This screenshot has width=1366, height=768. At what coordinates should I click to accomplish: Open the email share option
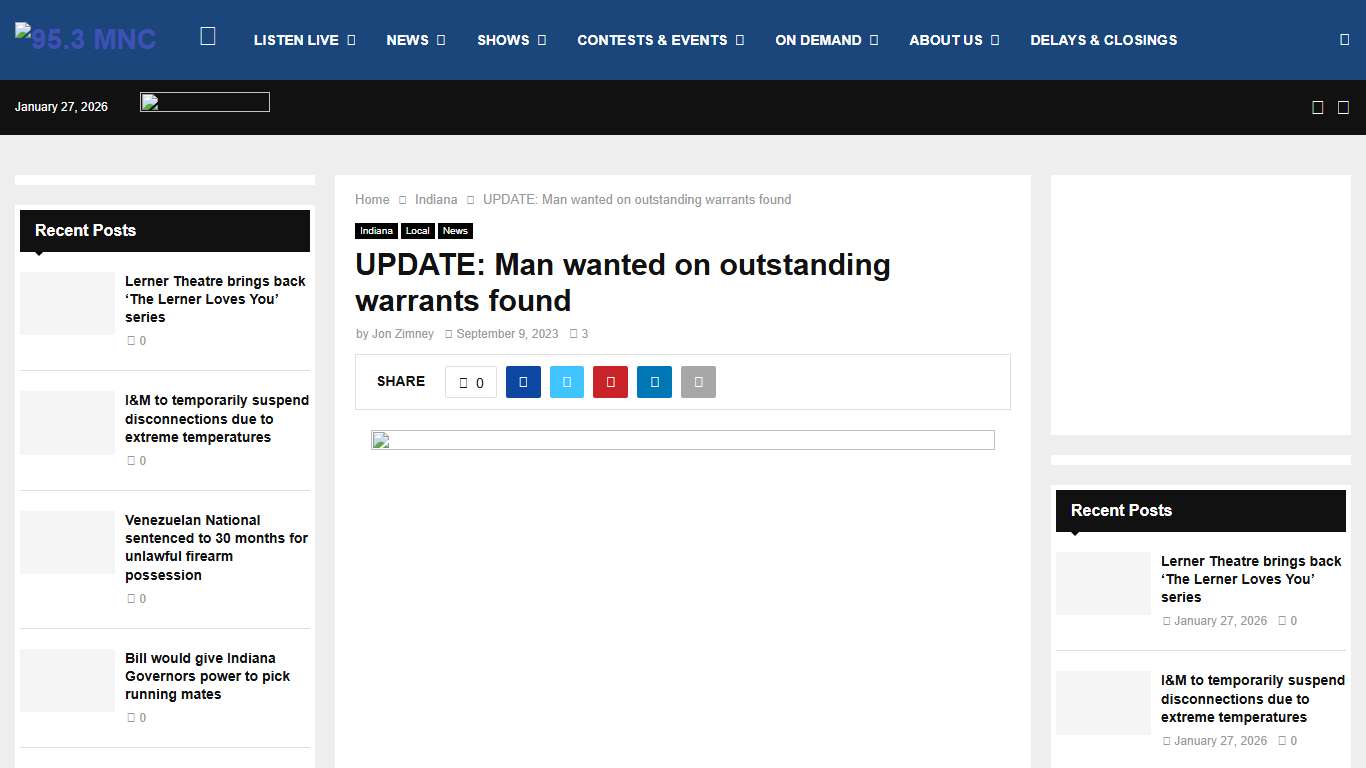coord(698,382)
